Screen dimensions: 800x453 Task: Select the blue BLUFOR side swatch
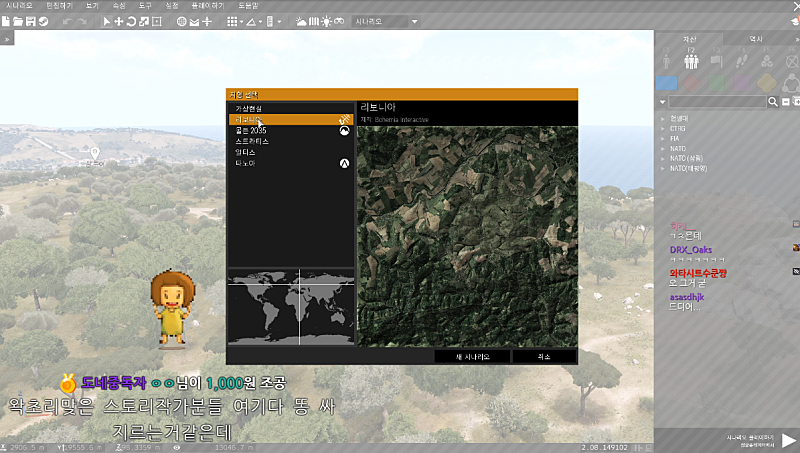click(x=667, y=83)
